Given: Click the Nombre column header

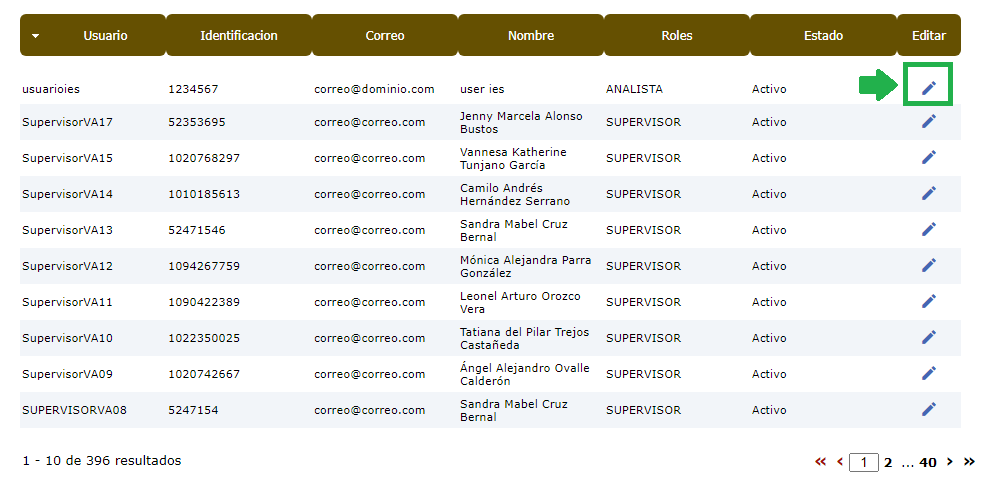Looking at the screenshot, I should coord(530,35).
